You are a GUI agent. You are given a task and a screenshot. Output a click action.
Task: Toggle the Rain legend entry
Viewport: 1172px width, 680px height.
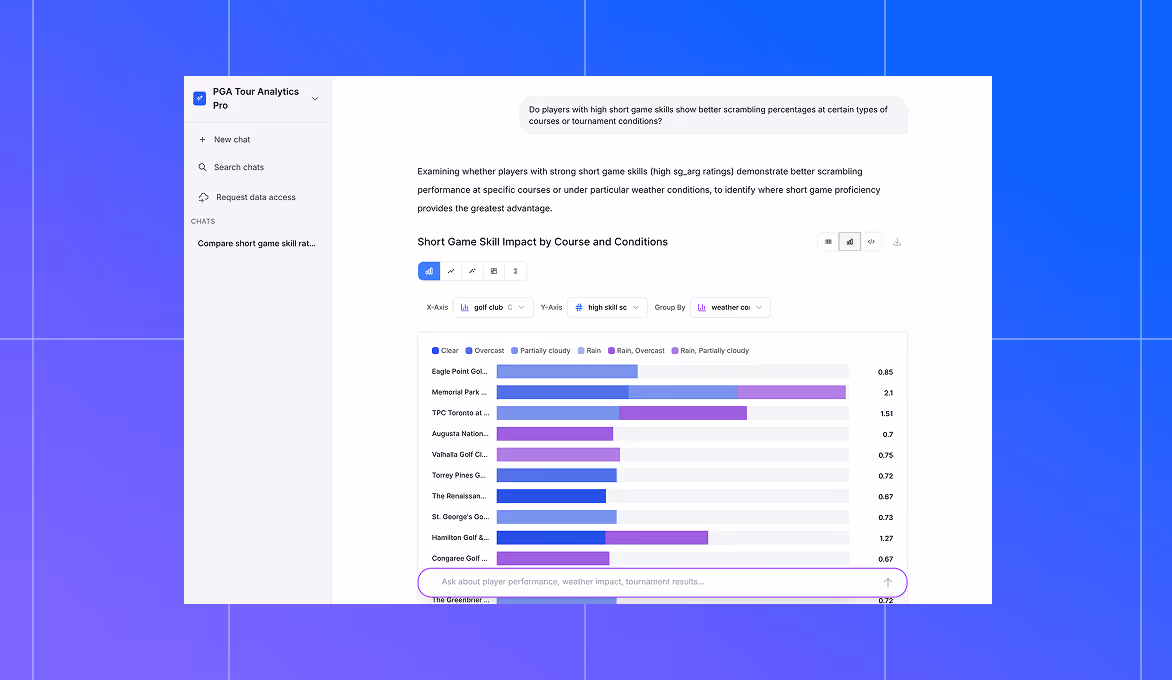point(589,350)
